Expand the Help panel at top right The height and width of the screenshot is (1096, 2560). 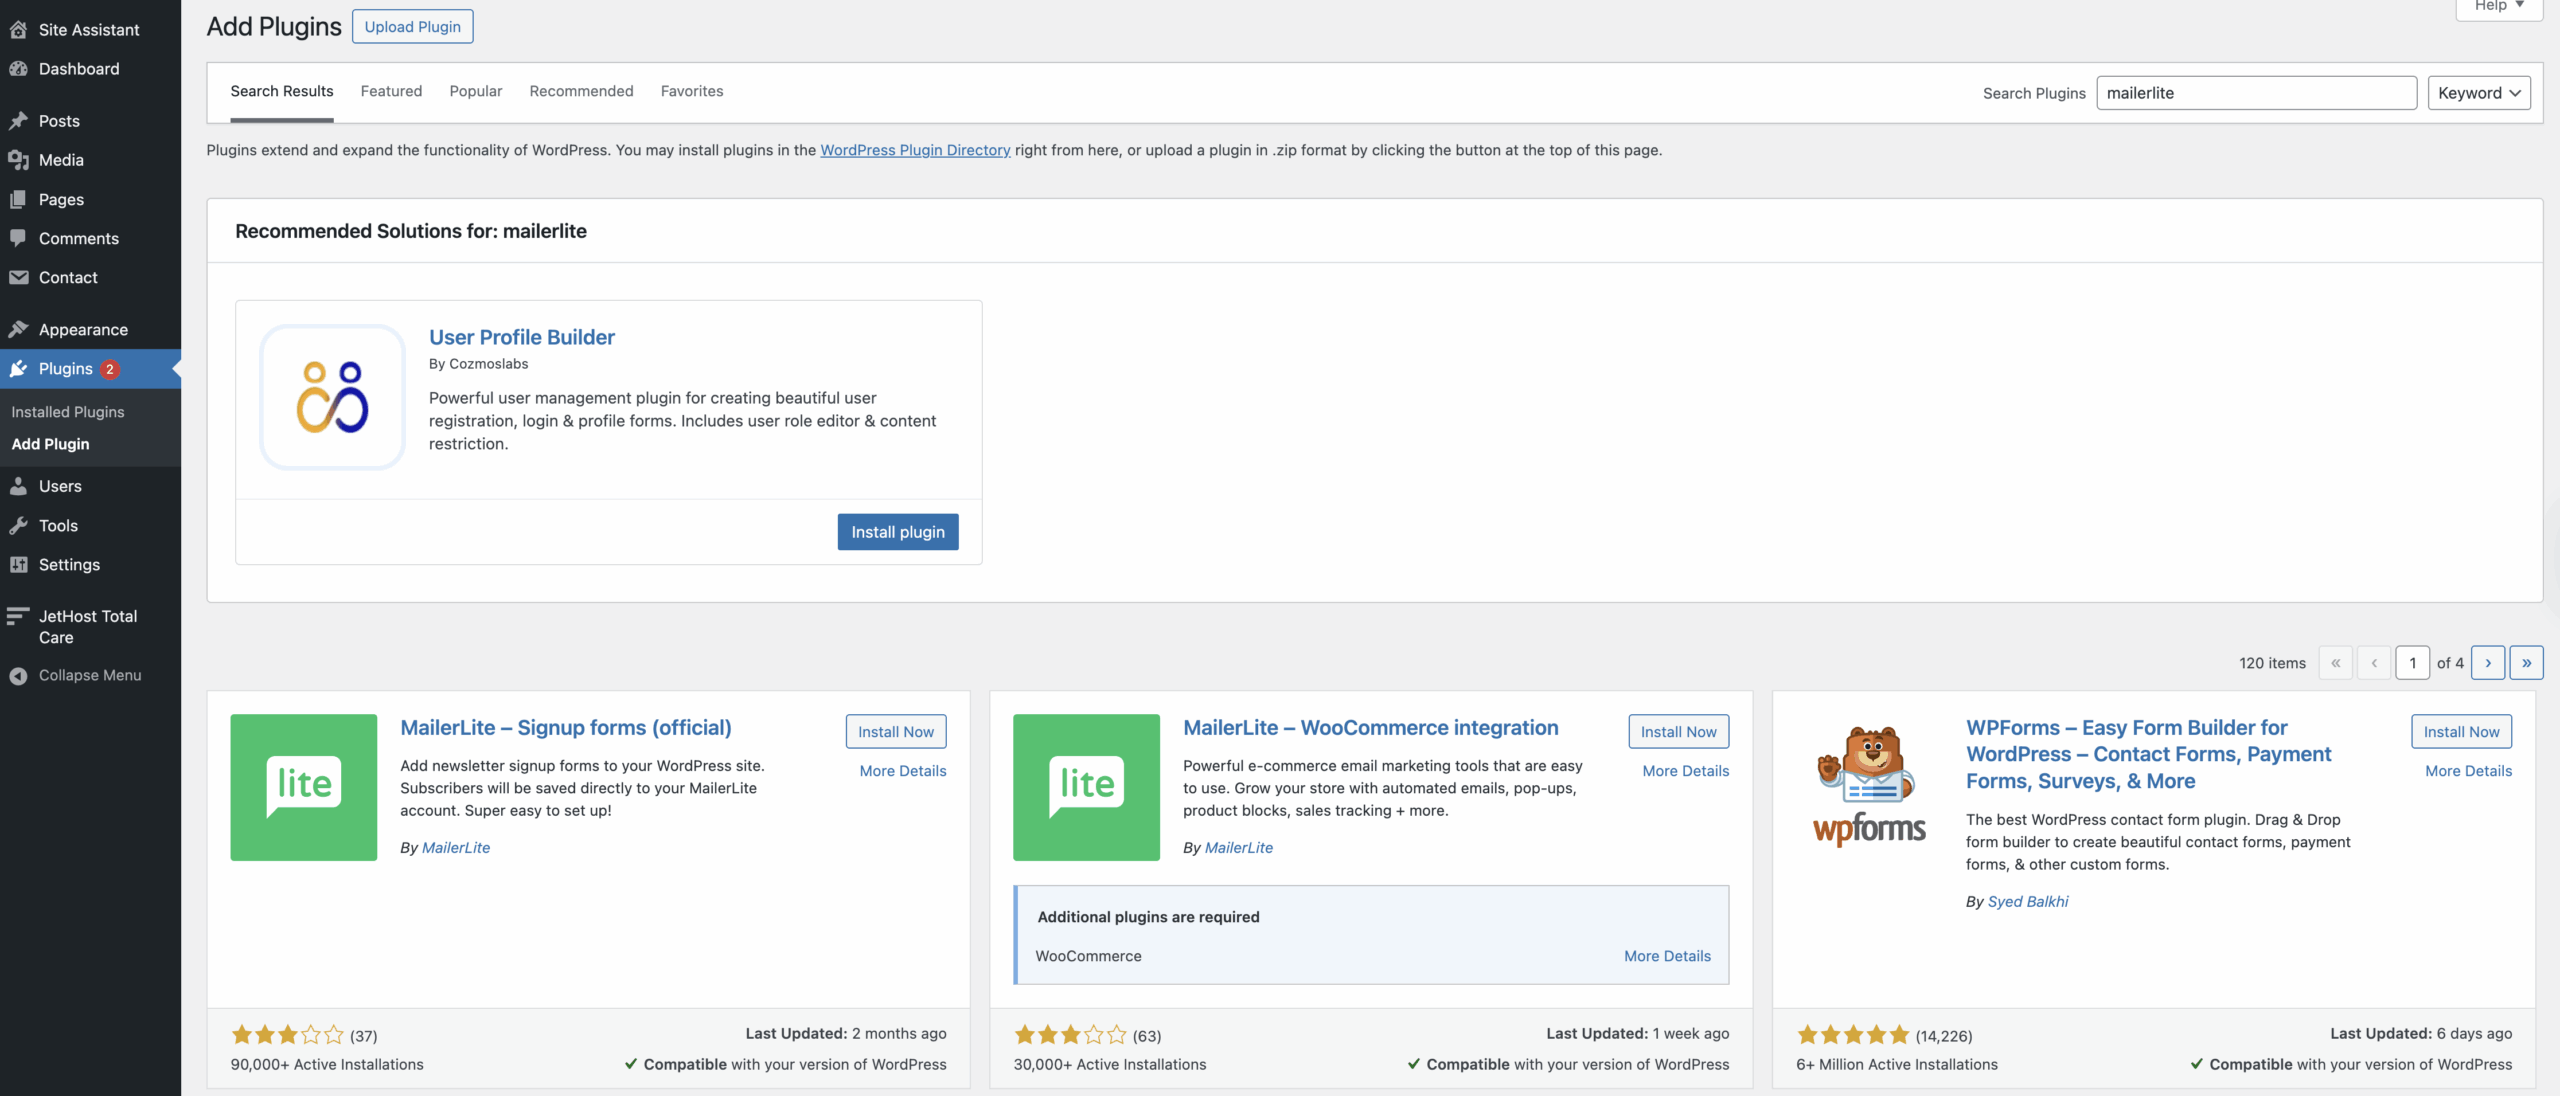[2498, 6]
